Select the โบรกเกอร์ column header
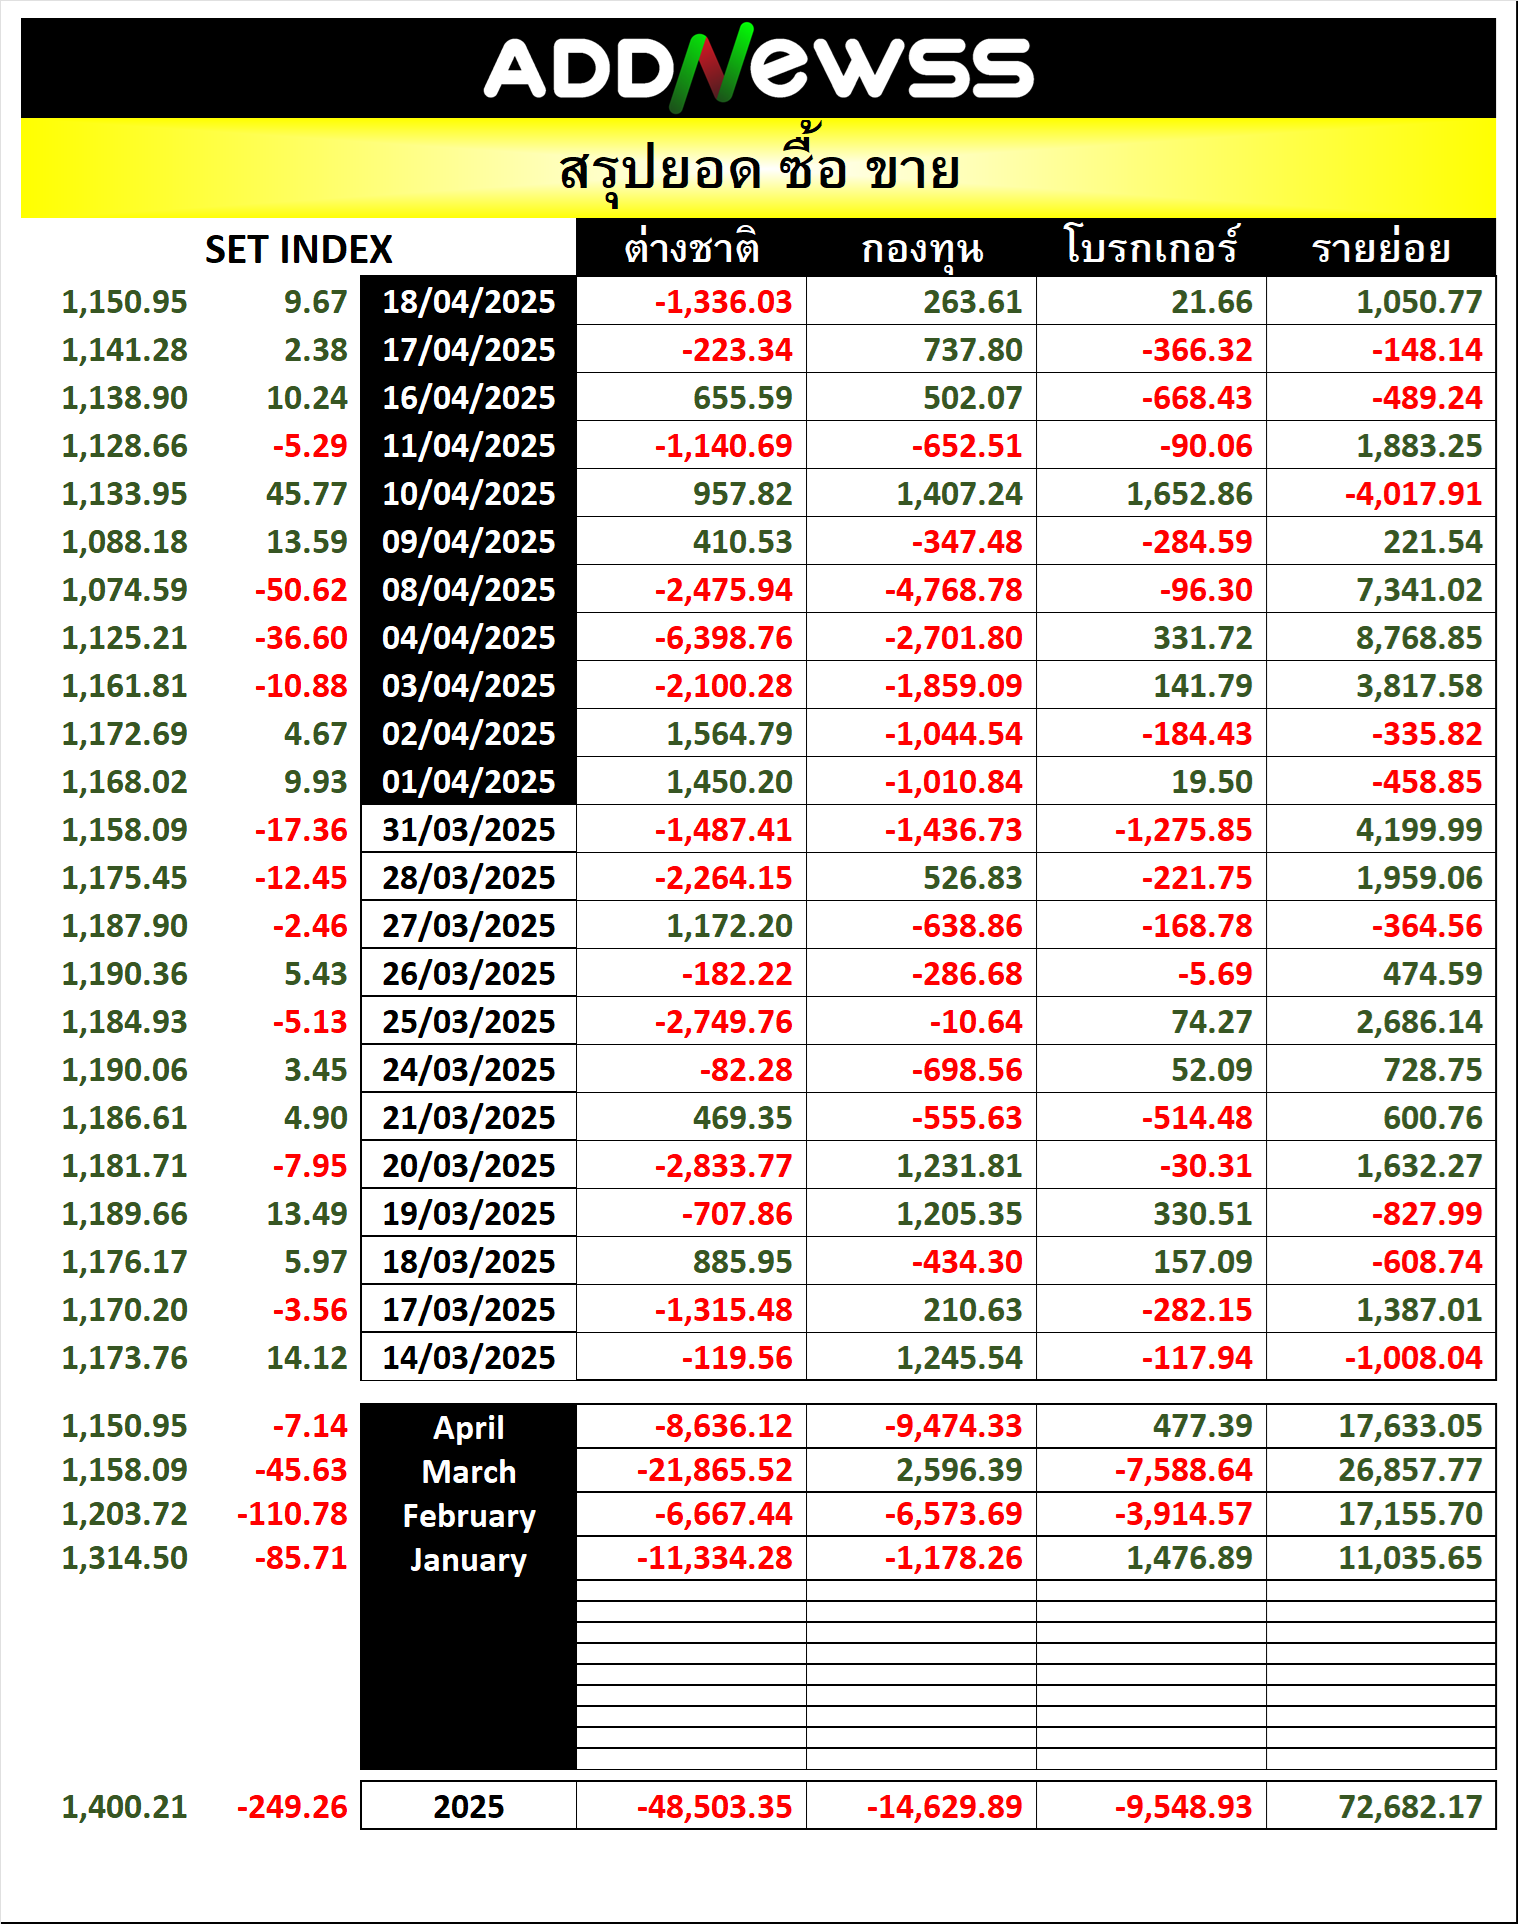Viewport: 1518px width, 1924px height. [1152, 248]
